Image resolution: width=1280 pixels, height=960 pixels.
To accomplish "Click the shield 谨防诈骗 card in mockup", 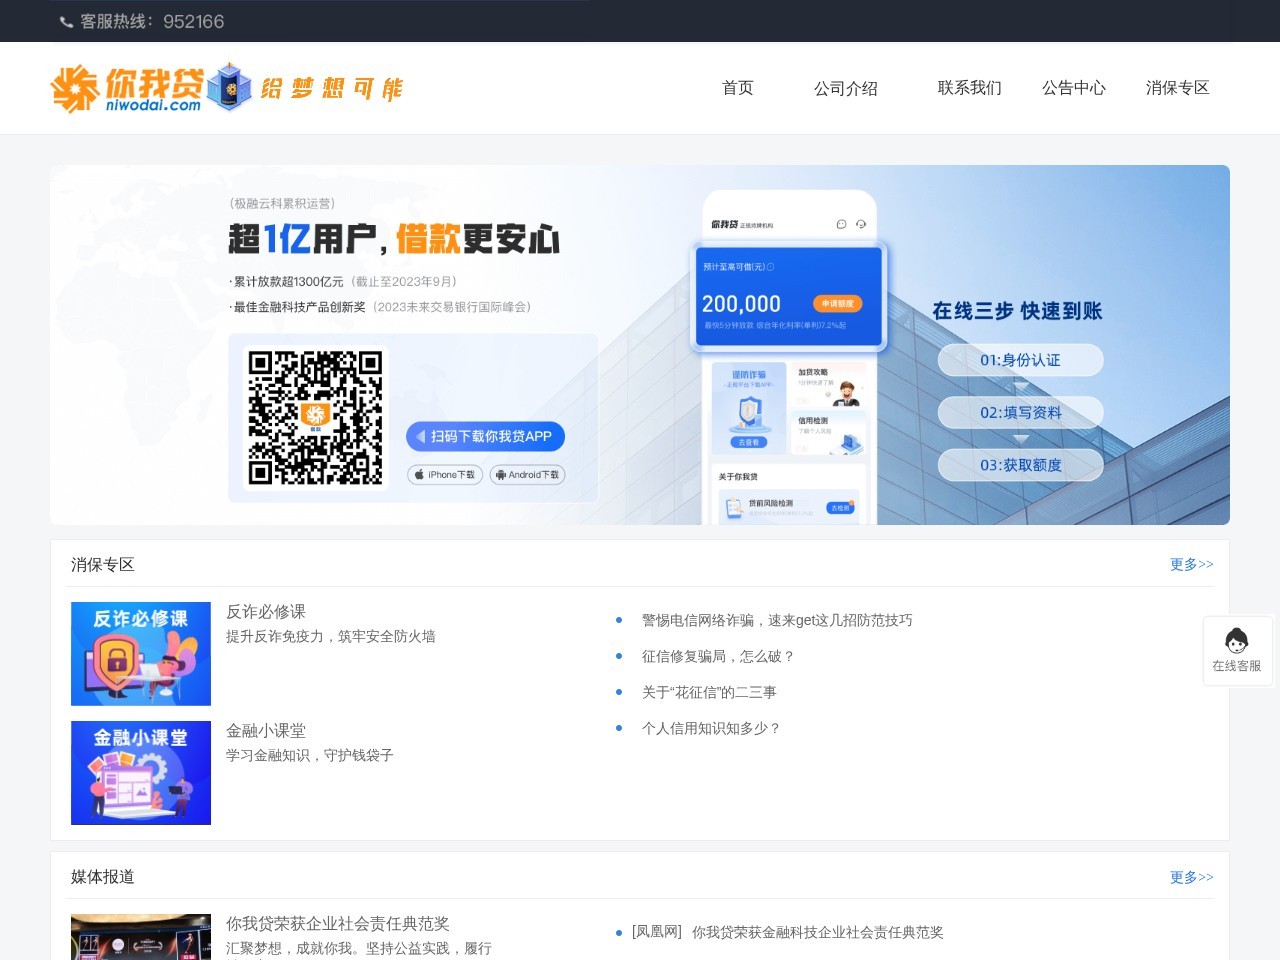I will click(749, 410).
